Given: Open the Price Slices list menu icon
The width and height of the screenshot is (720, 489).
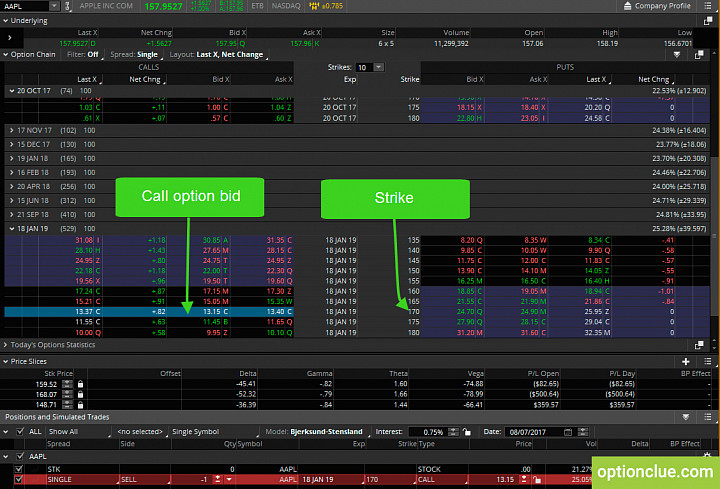Looking at the screenshot, I should coord(708,361).
